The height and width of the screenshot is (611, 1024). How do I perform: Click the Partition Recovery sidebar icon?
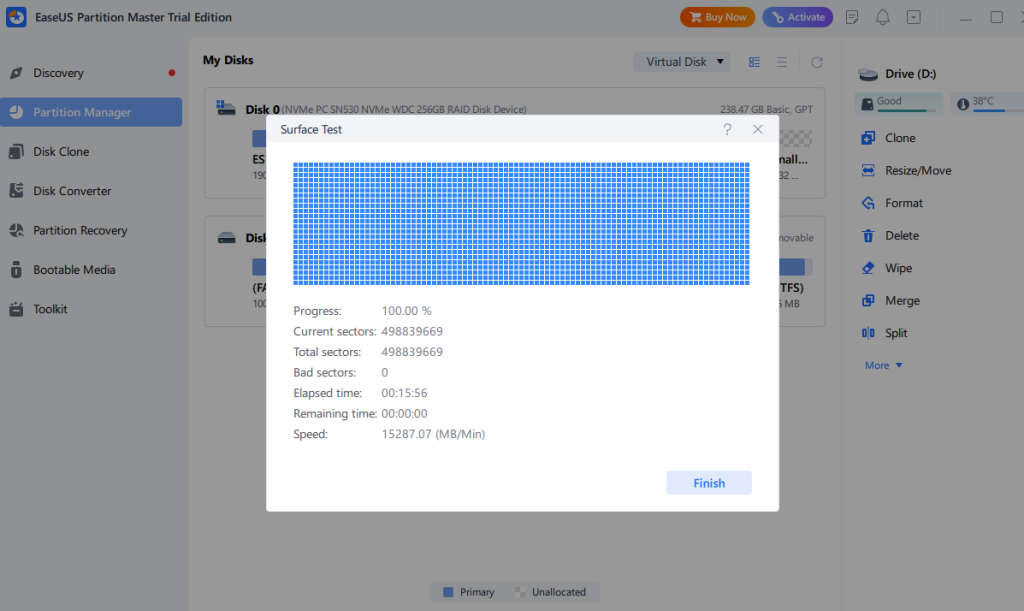coord(16,231)
